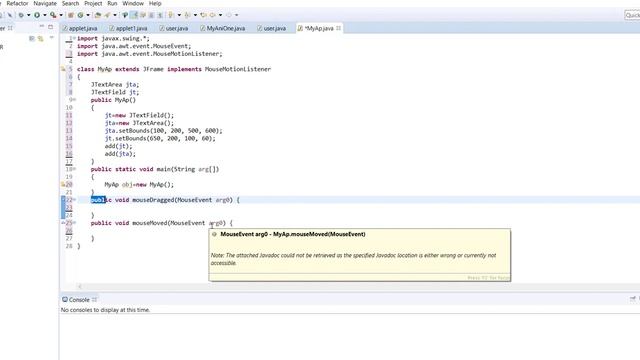This screenshot has height=360, width=640.
Task: Switch to the MyAniOne.java tab
Action: [222, 28]
